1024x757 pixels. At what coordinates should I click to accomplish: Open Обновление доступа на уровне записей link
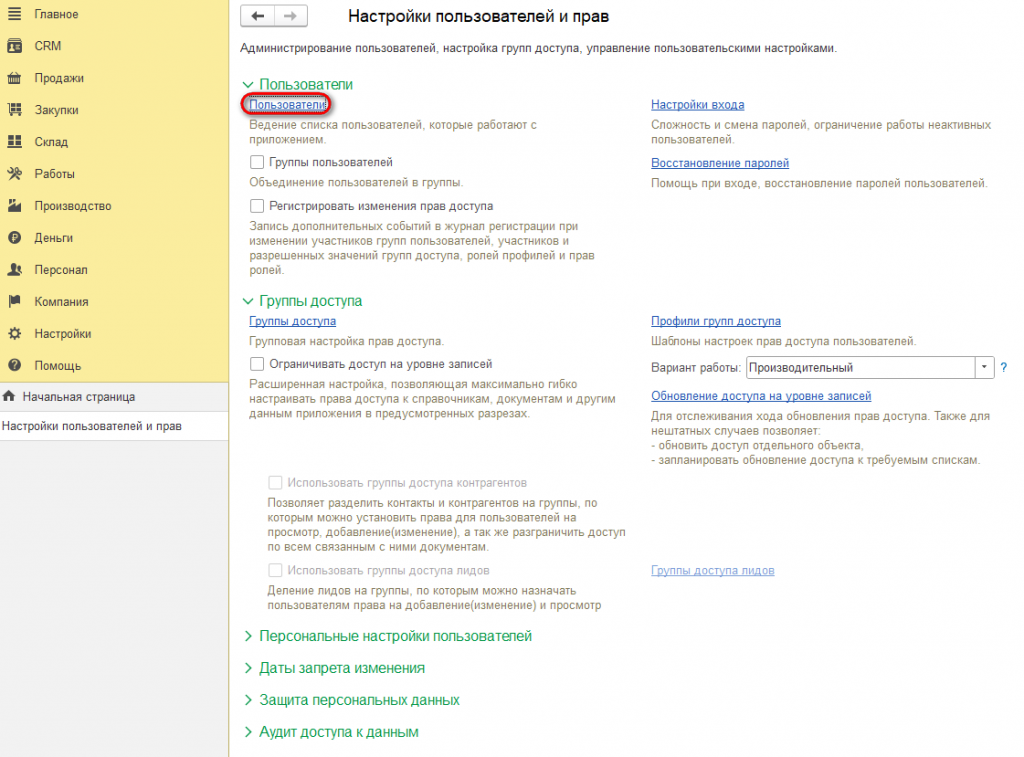761,396
